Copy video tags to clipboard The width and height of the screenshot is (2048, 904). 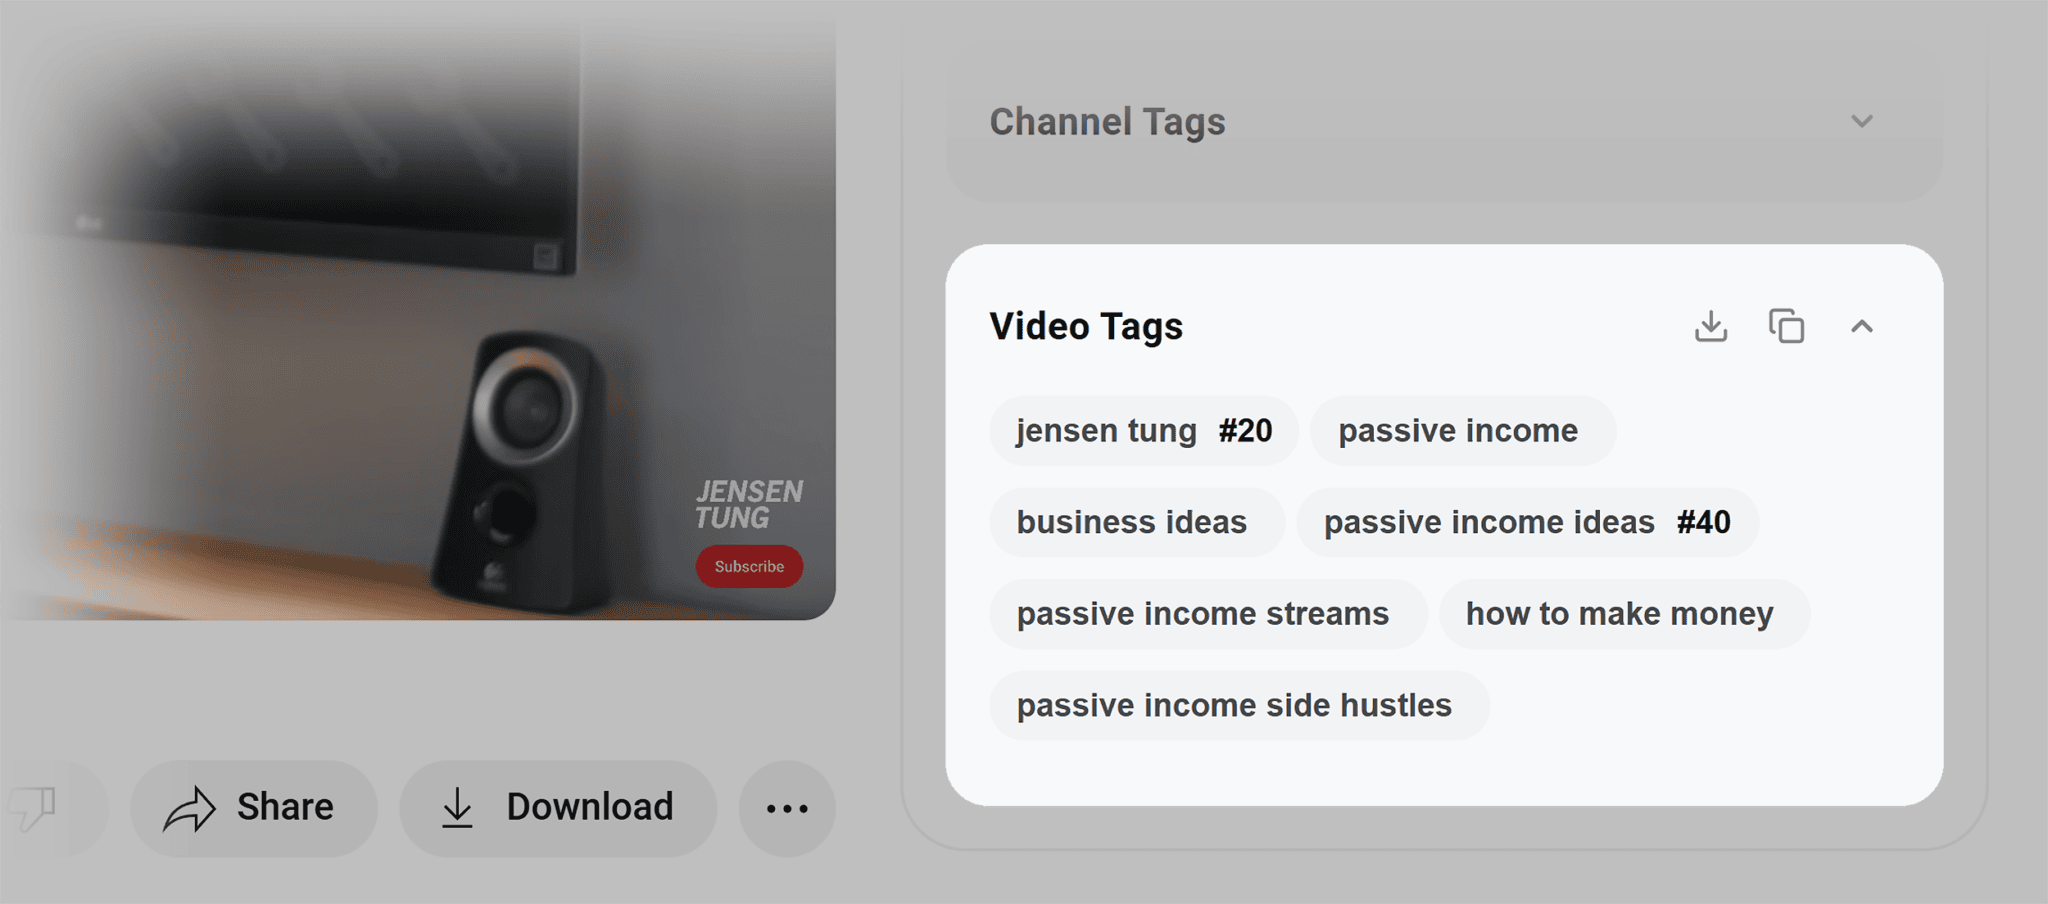(x=1786, y=326)
